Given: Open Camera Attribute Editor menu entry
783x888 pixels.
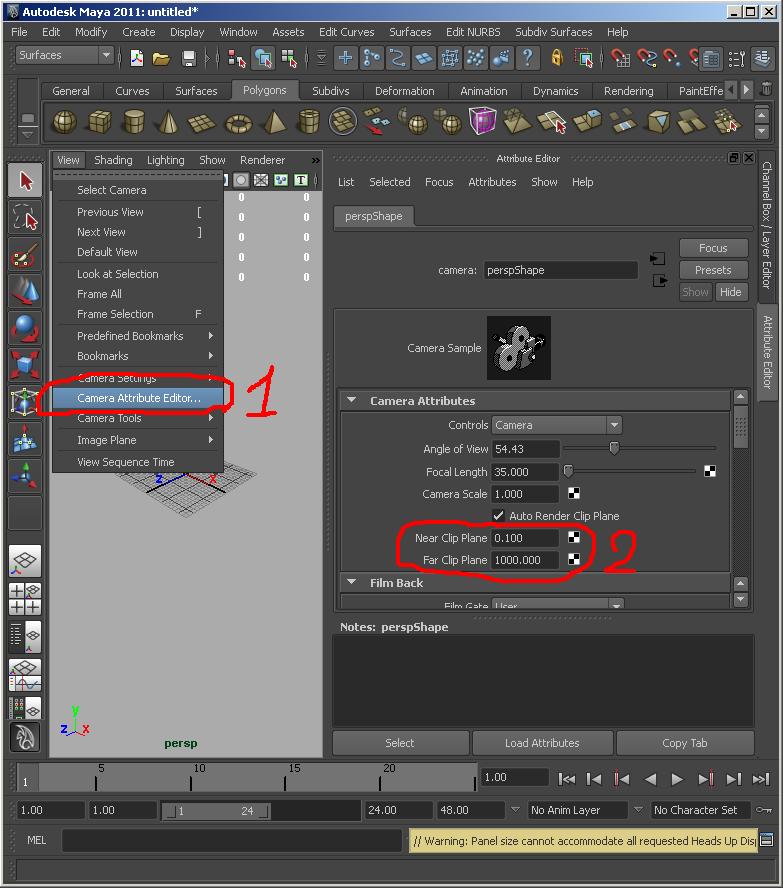Looking at the screenshot, I should (138, 398).
